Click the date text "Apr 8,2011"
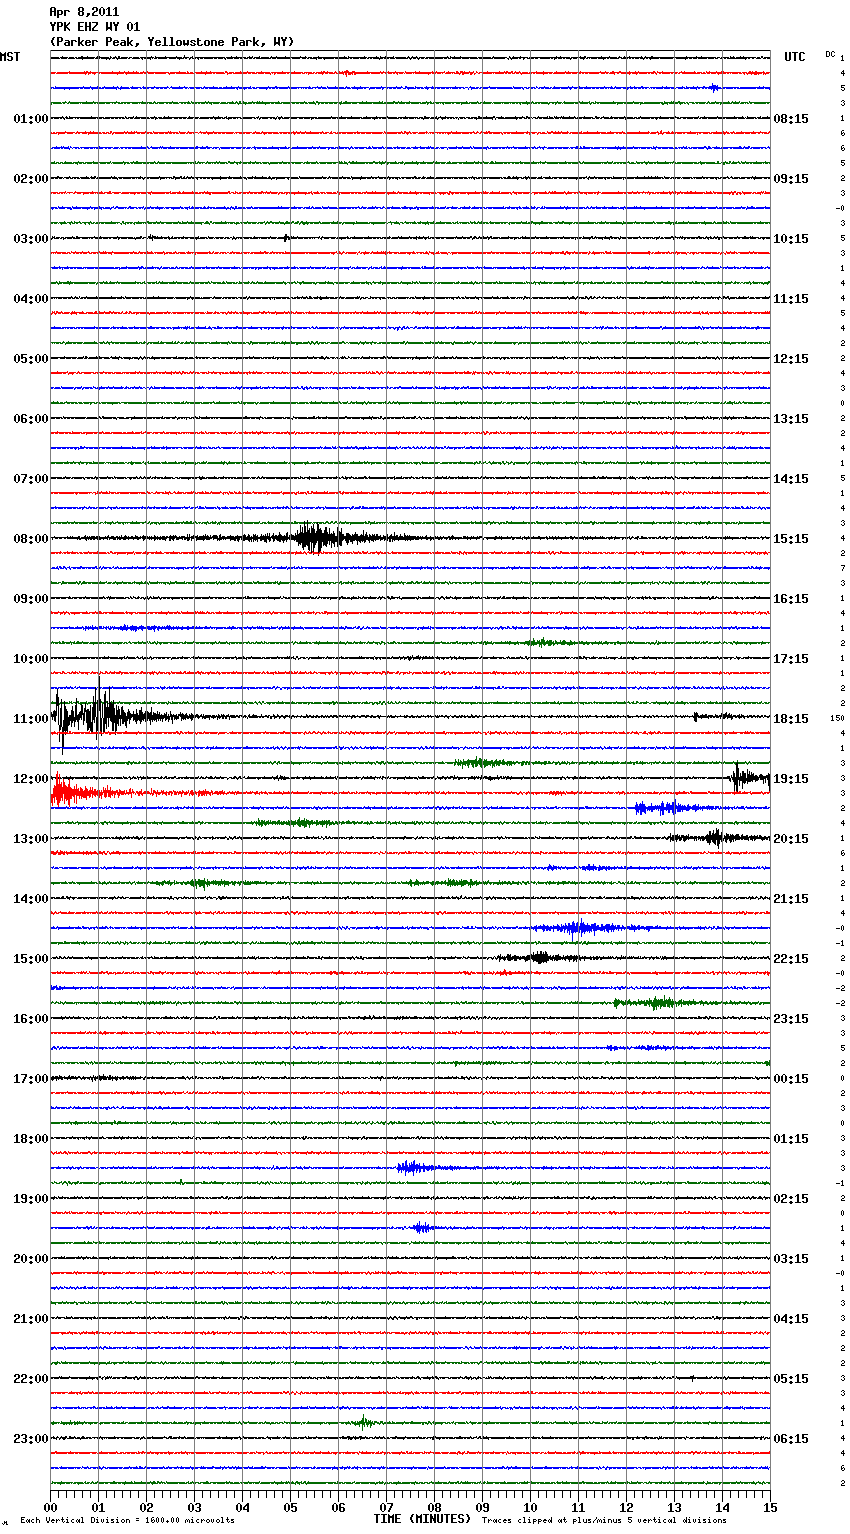Image resolution: width=850 pixels, height=1534 pixels. [x=84, y=12]
